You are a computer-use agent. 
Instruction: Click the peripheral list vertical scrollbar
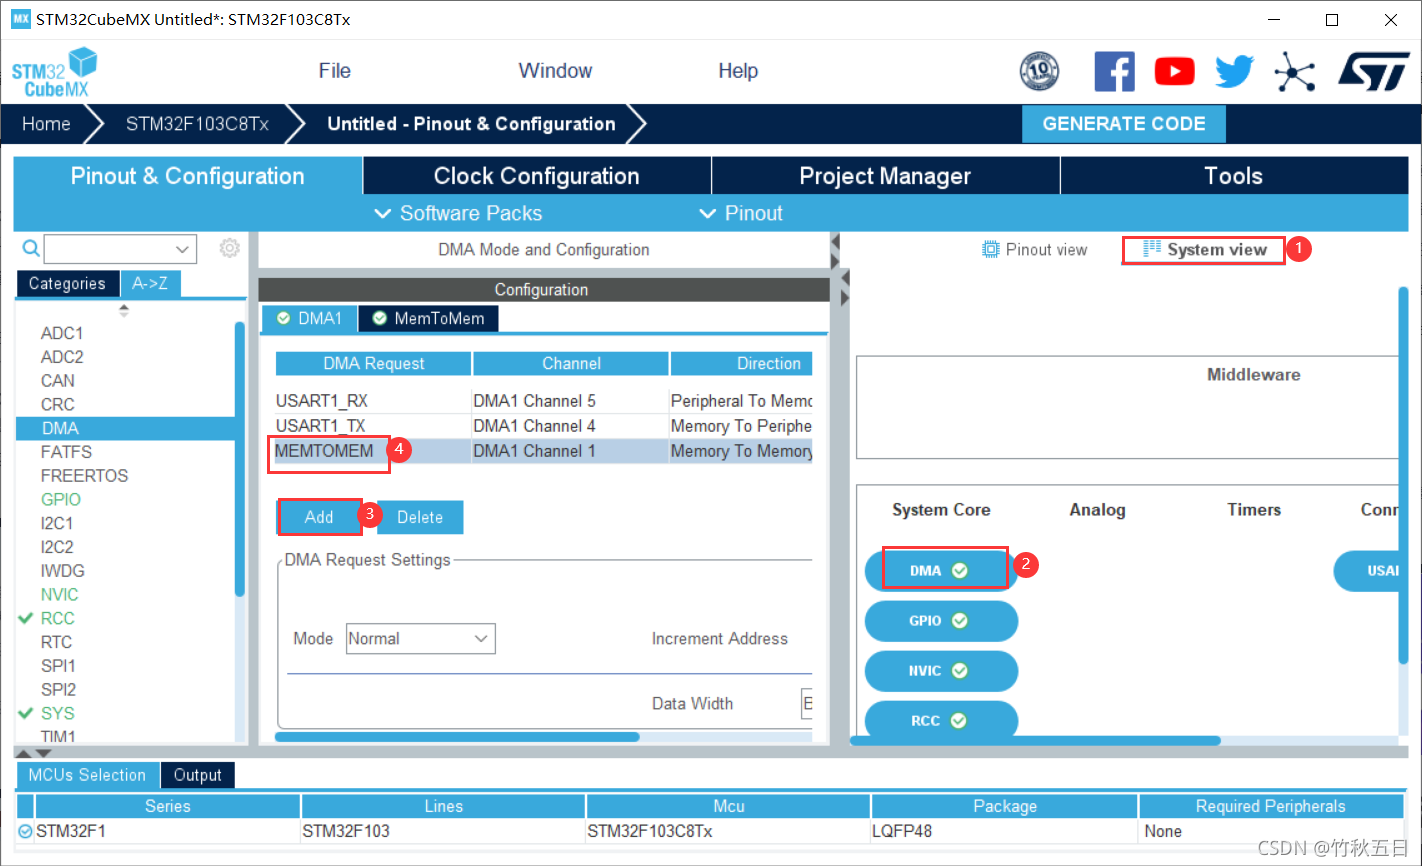(239, 460)
